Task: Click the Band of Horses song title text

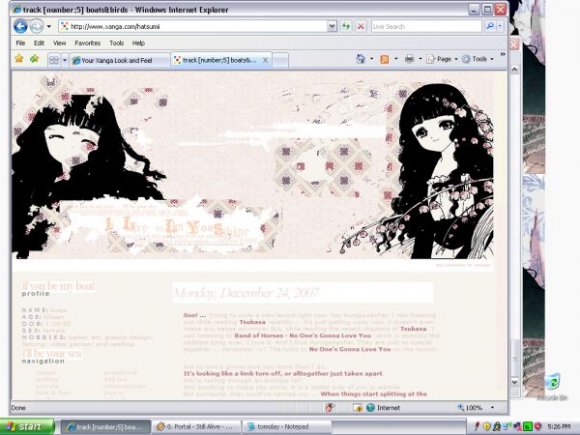Action: [303, 336]
